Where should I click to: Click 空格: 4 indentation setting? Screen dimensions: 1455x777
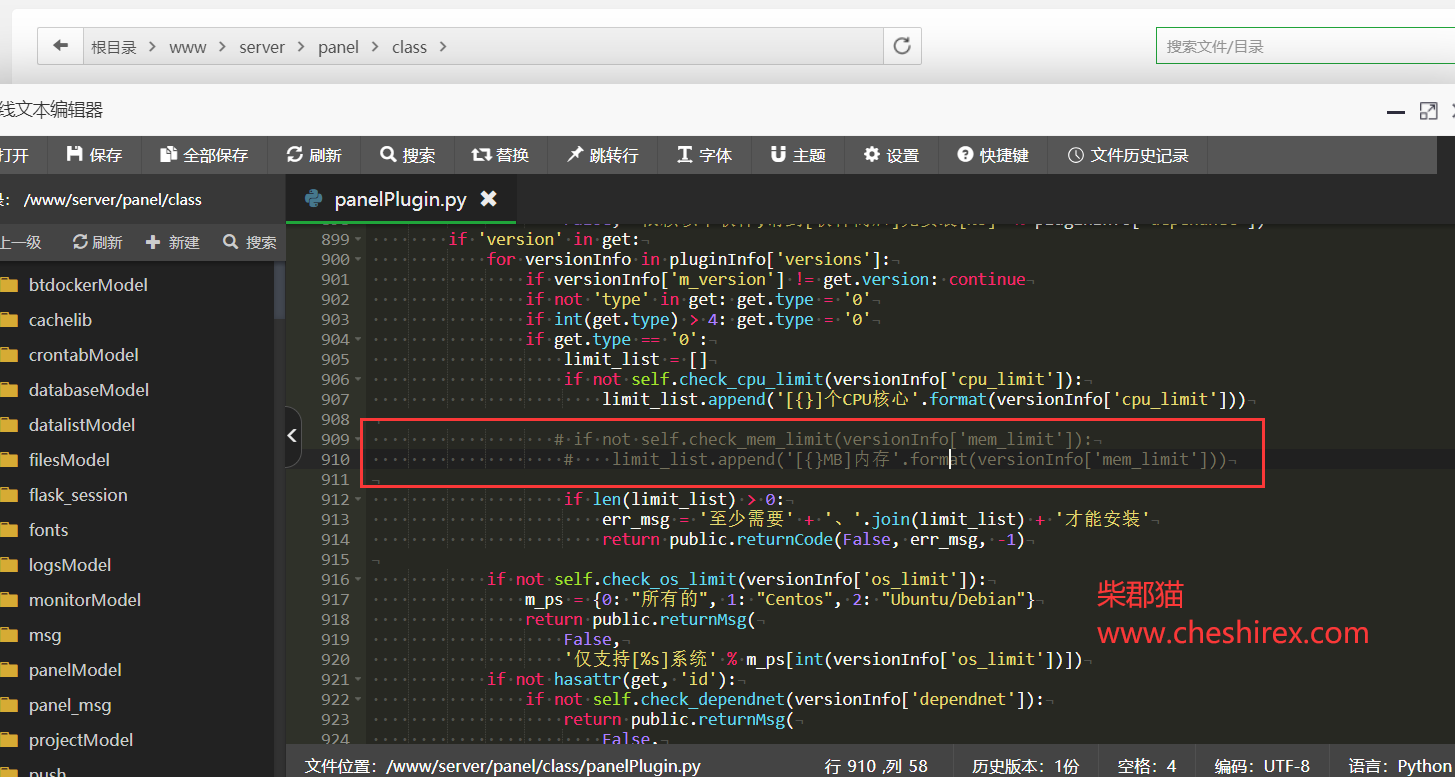pos(1147,766)
